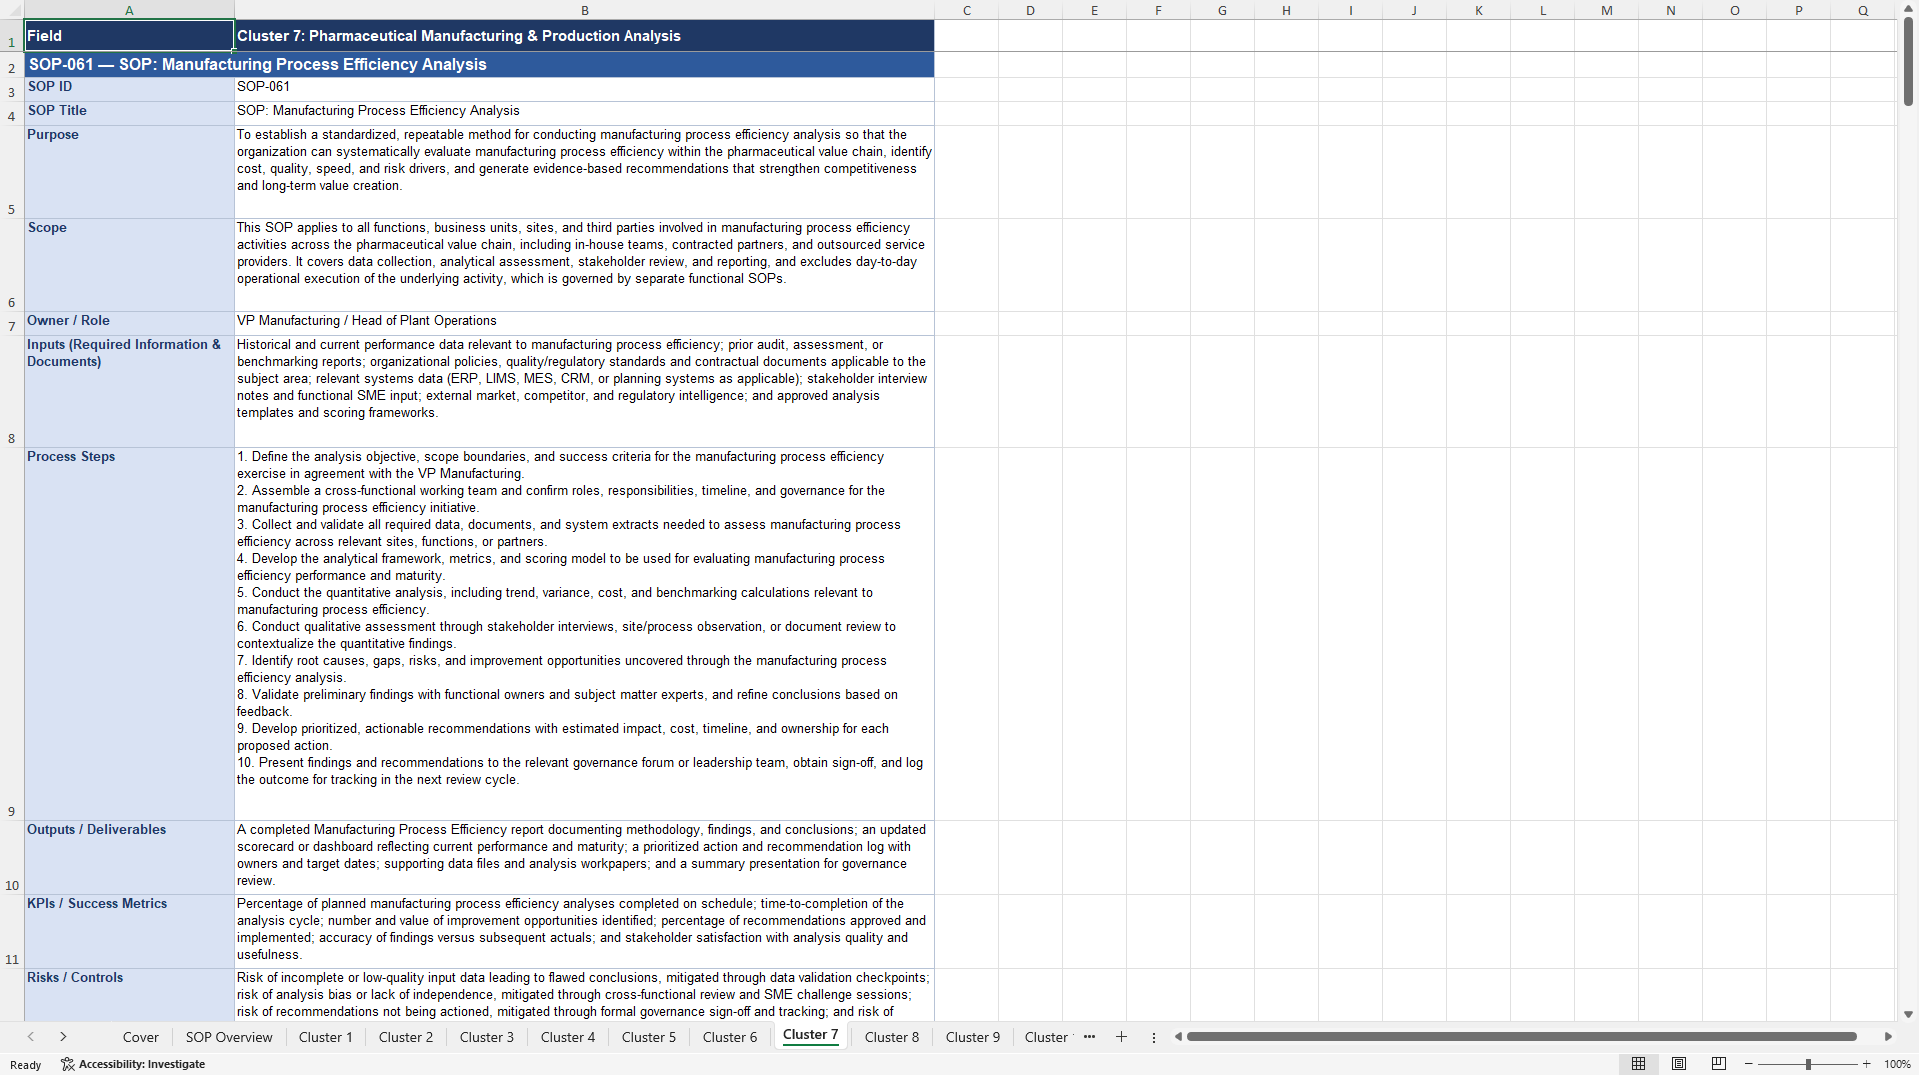Select the Cluster 7 title cell
1919x1075 pixels.
tap(584, 36)
